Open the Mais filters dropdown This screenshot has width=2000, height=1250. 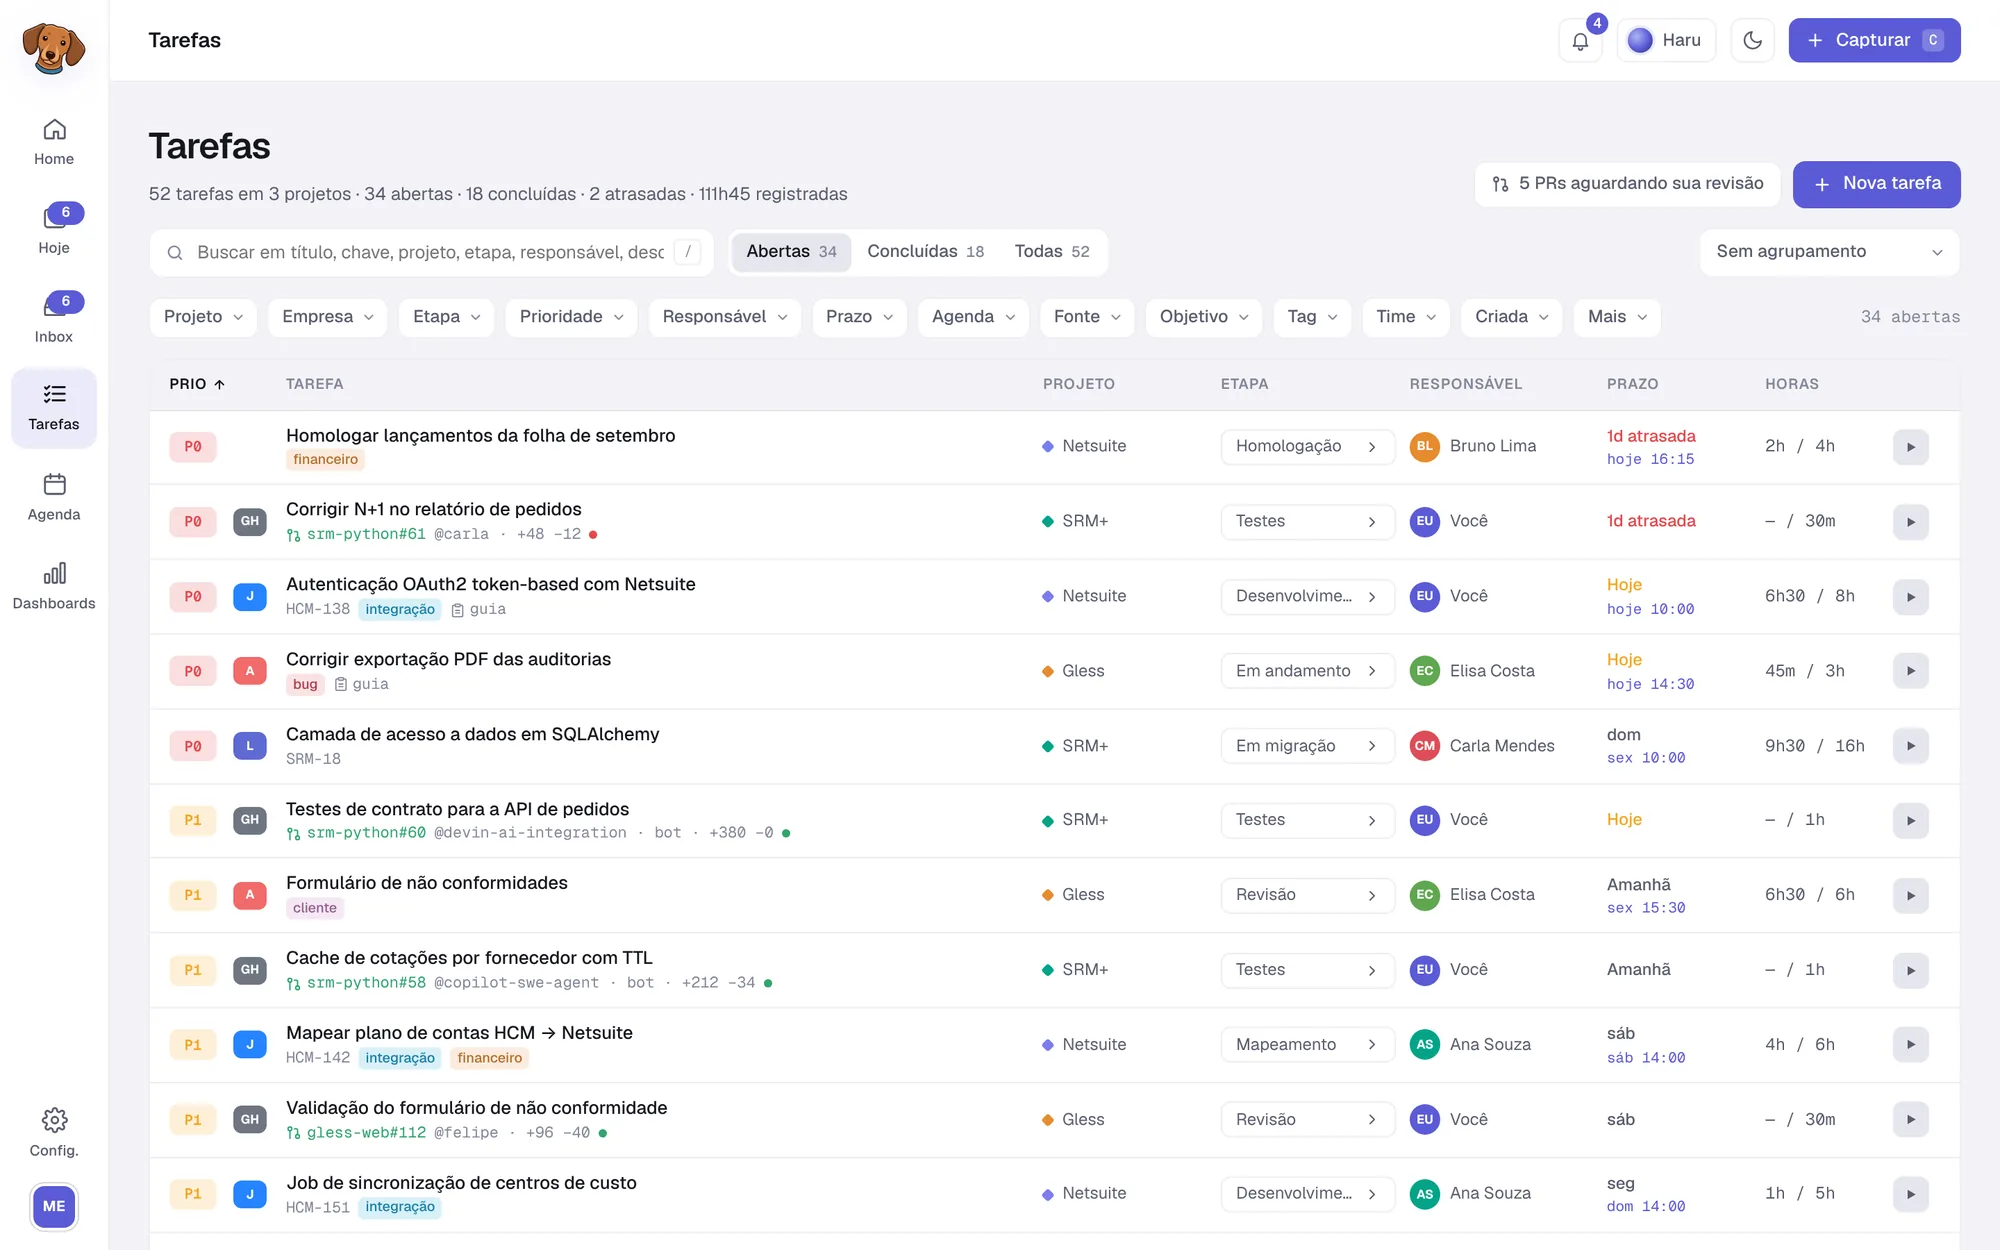[x=1617, y=317]
